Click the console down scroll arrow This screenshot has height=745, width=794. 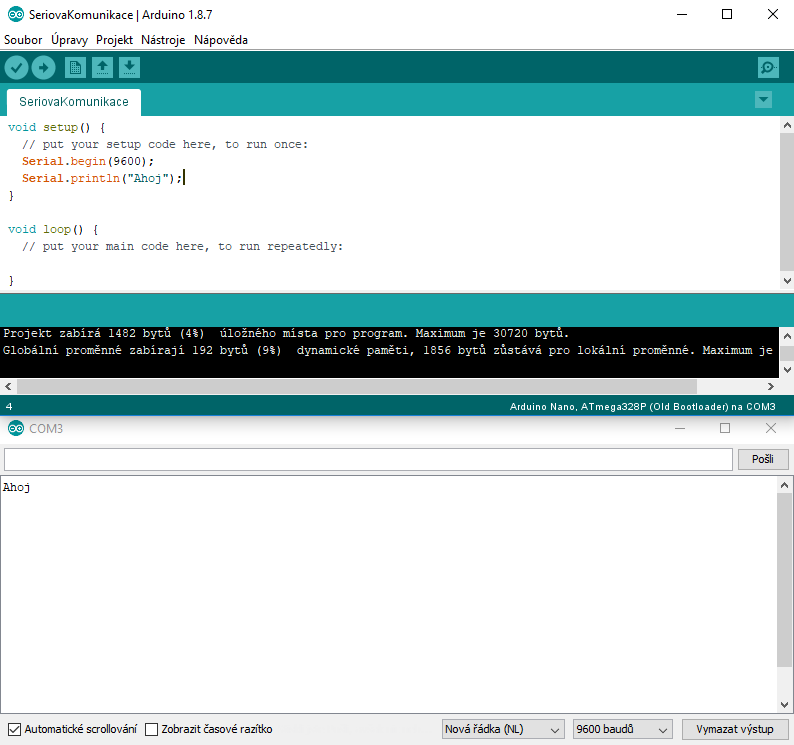[787, 370]
